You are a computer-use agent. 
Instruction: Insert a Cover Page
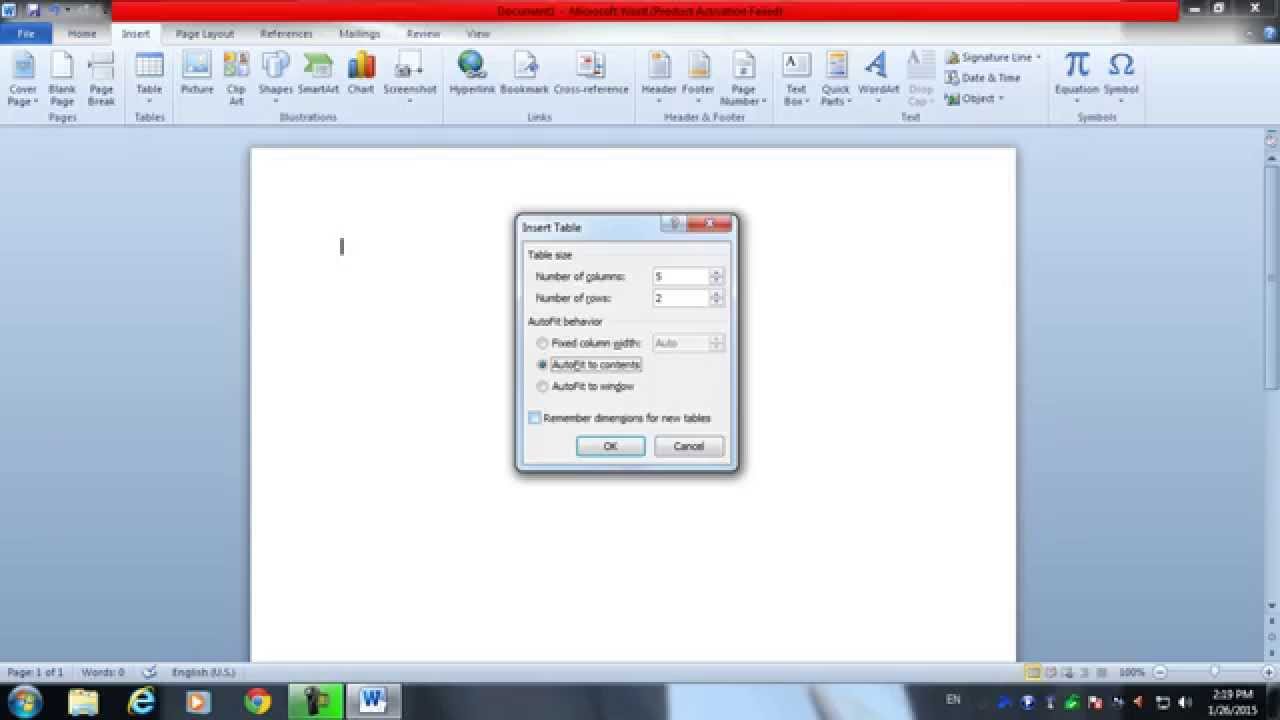22,80
